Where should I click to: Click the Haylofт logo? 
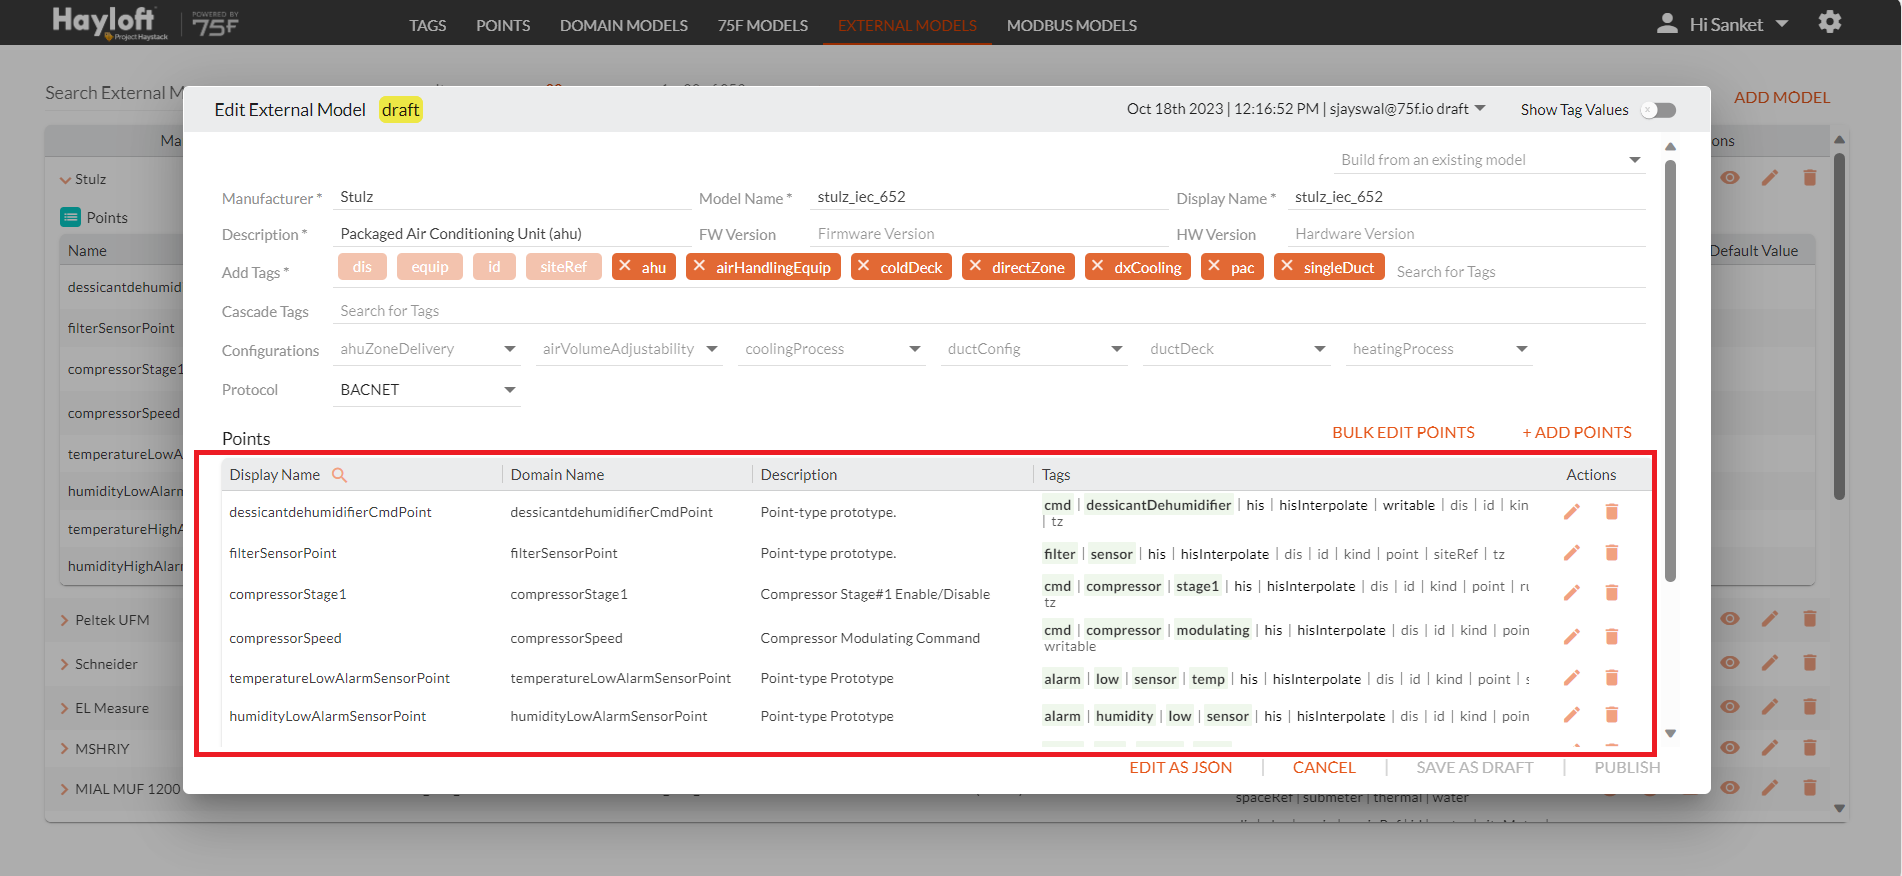110,22
